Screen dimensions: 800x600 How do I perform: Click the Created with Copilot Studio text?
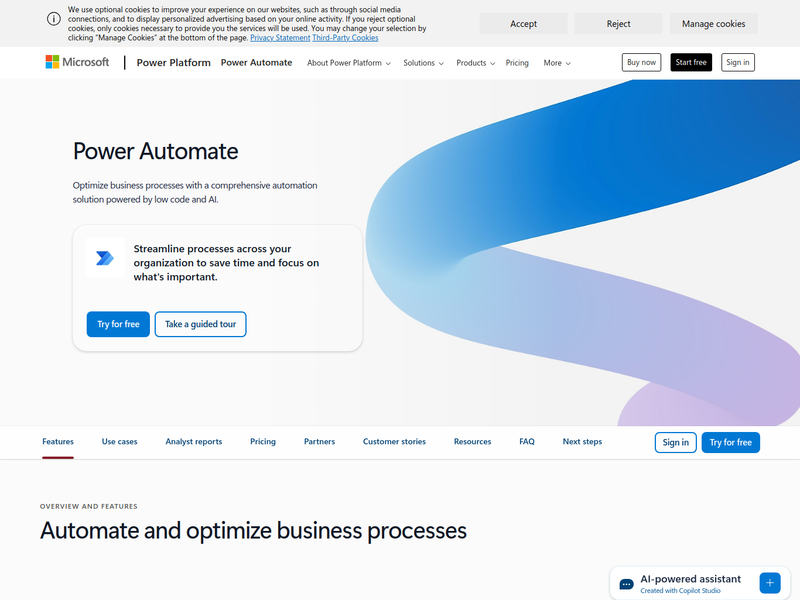tap(681, 591)
